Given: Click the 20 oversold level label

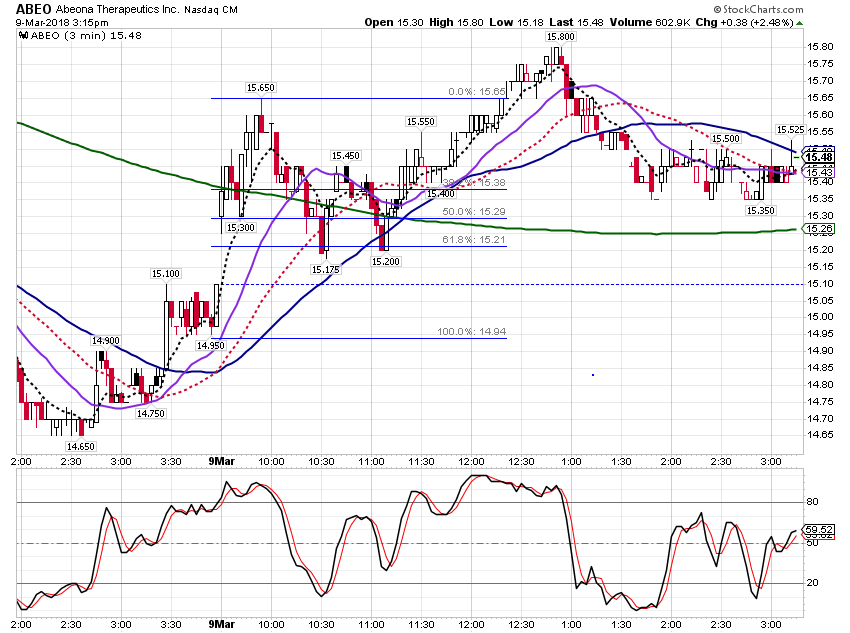Looking at the screenshot, I should point(813,583).
